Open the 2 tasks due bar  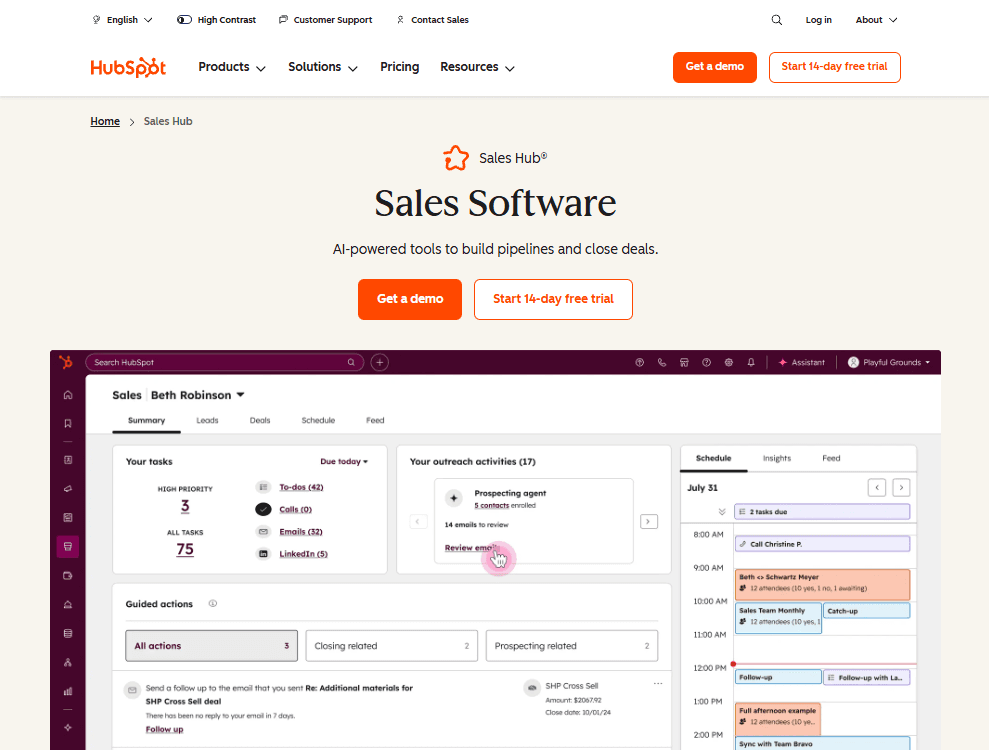822,512
